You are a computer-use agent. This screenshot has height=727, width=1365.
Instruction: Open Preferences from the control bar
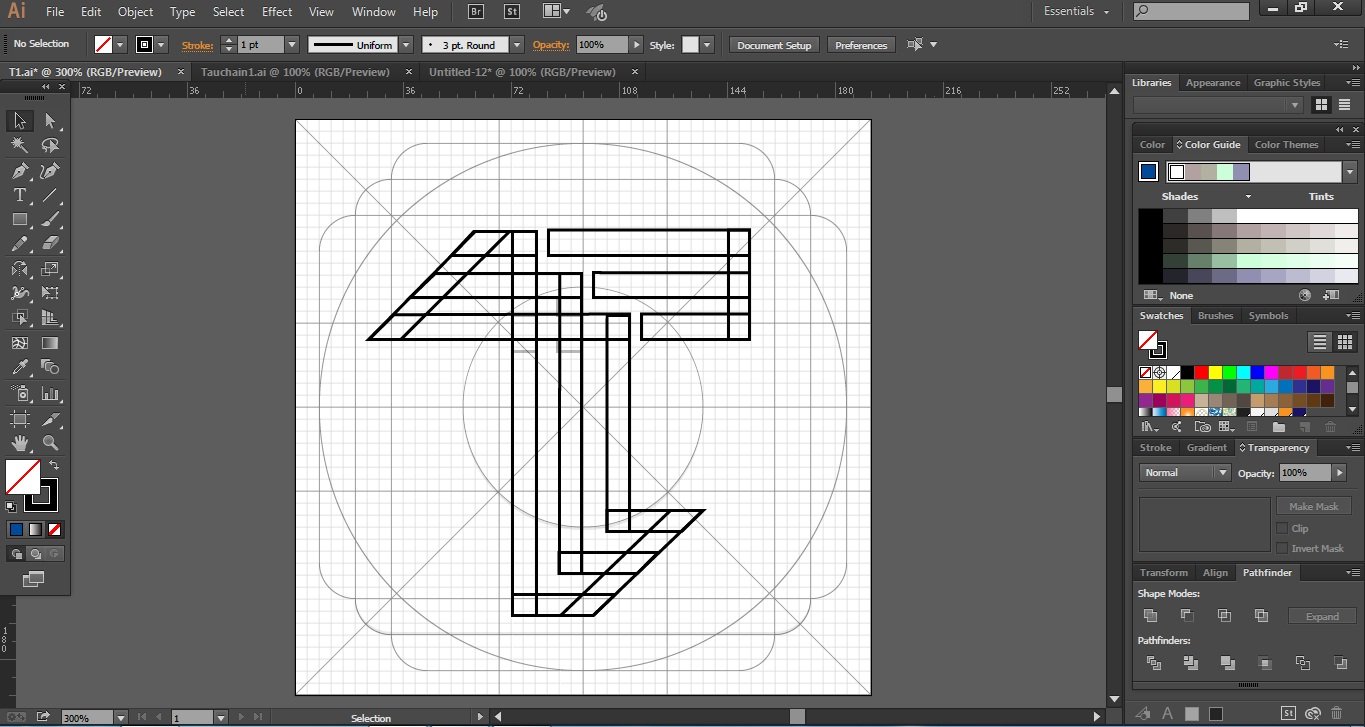[861, 45]
